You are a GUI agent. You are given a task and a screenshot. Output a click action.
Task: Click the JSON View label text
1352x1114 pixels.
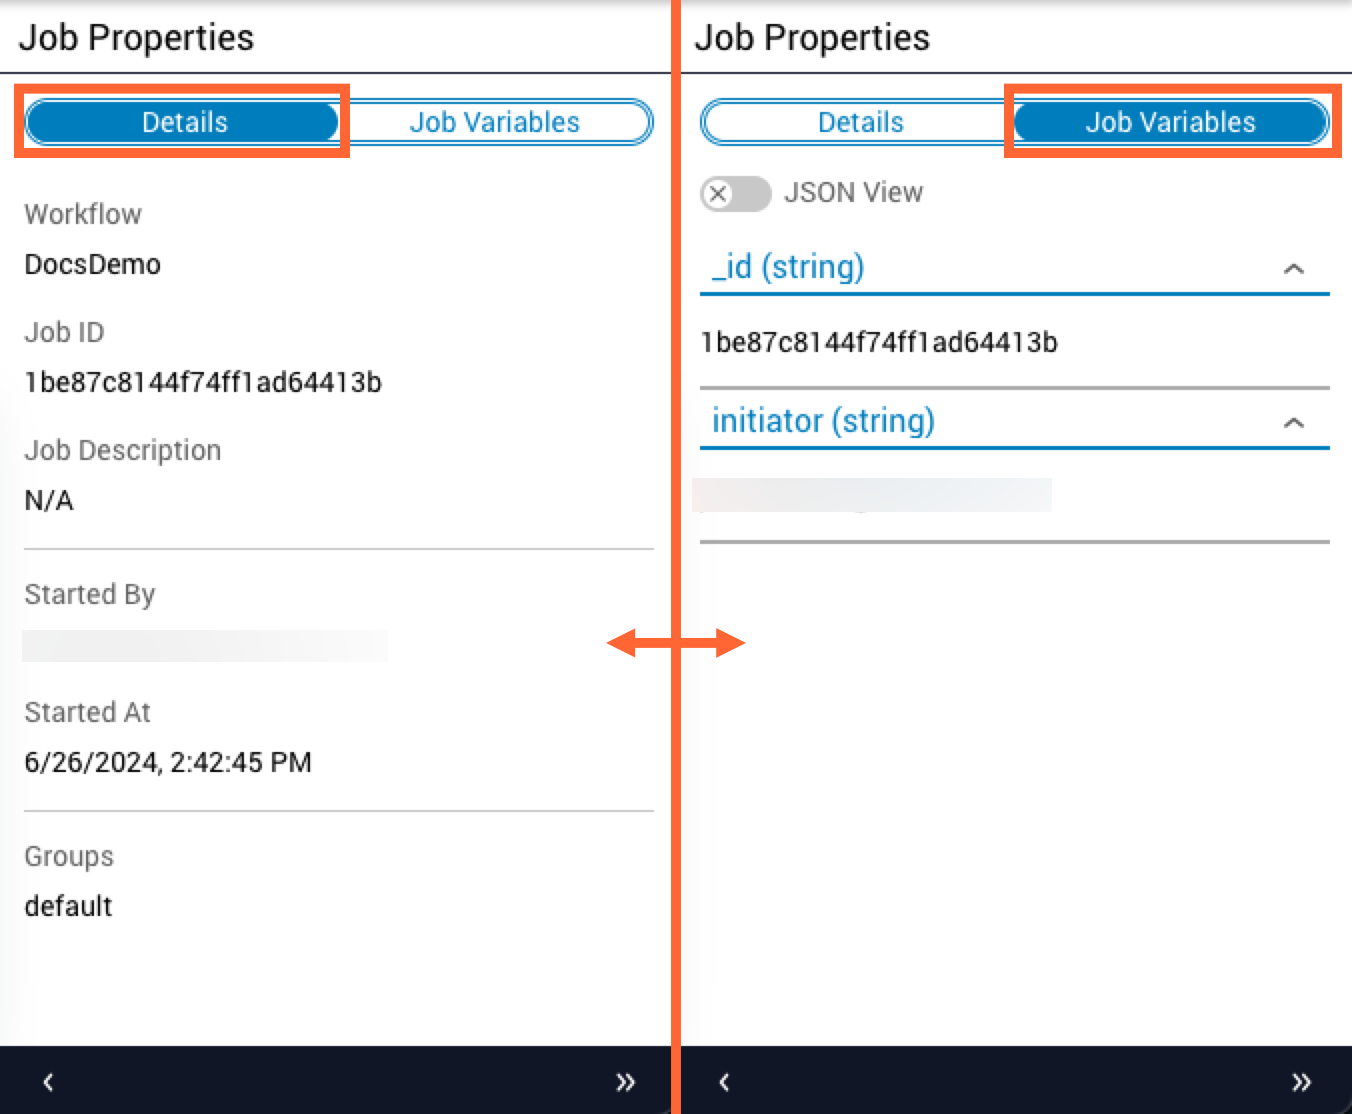(x=853, y=192)
